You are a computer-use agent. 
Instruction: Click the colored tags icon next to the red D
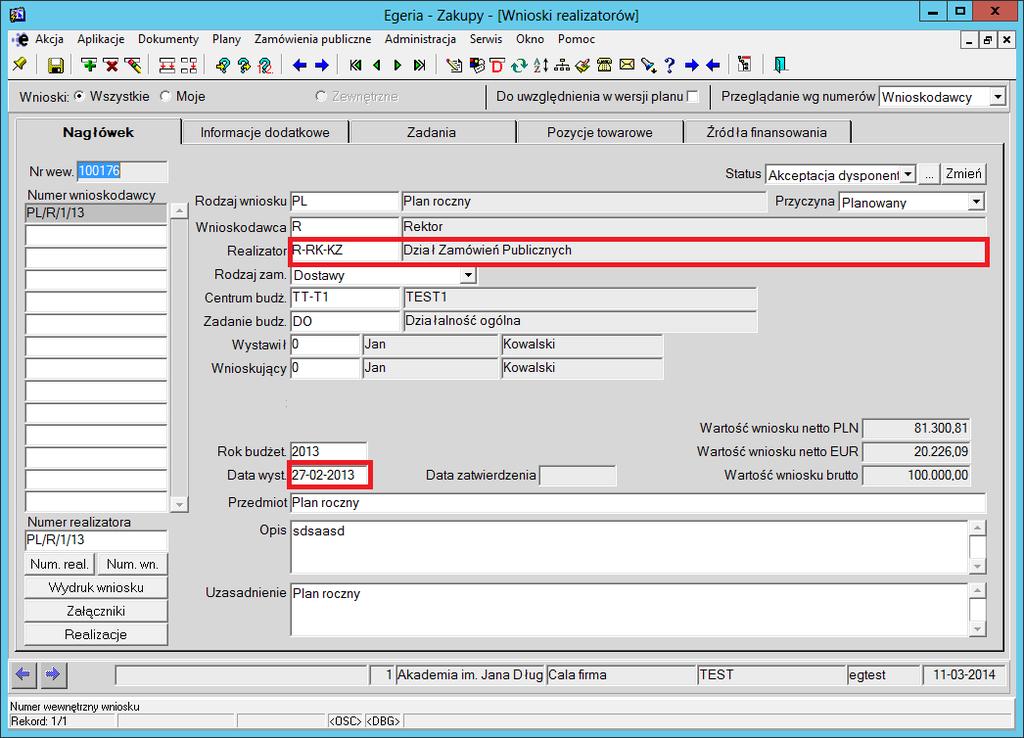[x=476, y=65]
